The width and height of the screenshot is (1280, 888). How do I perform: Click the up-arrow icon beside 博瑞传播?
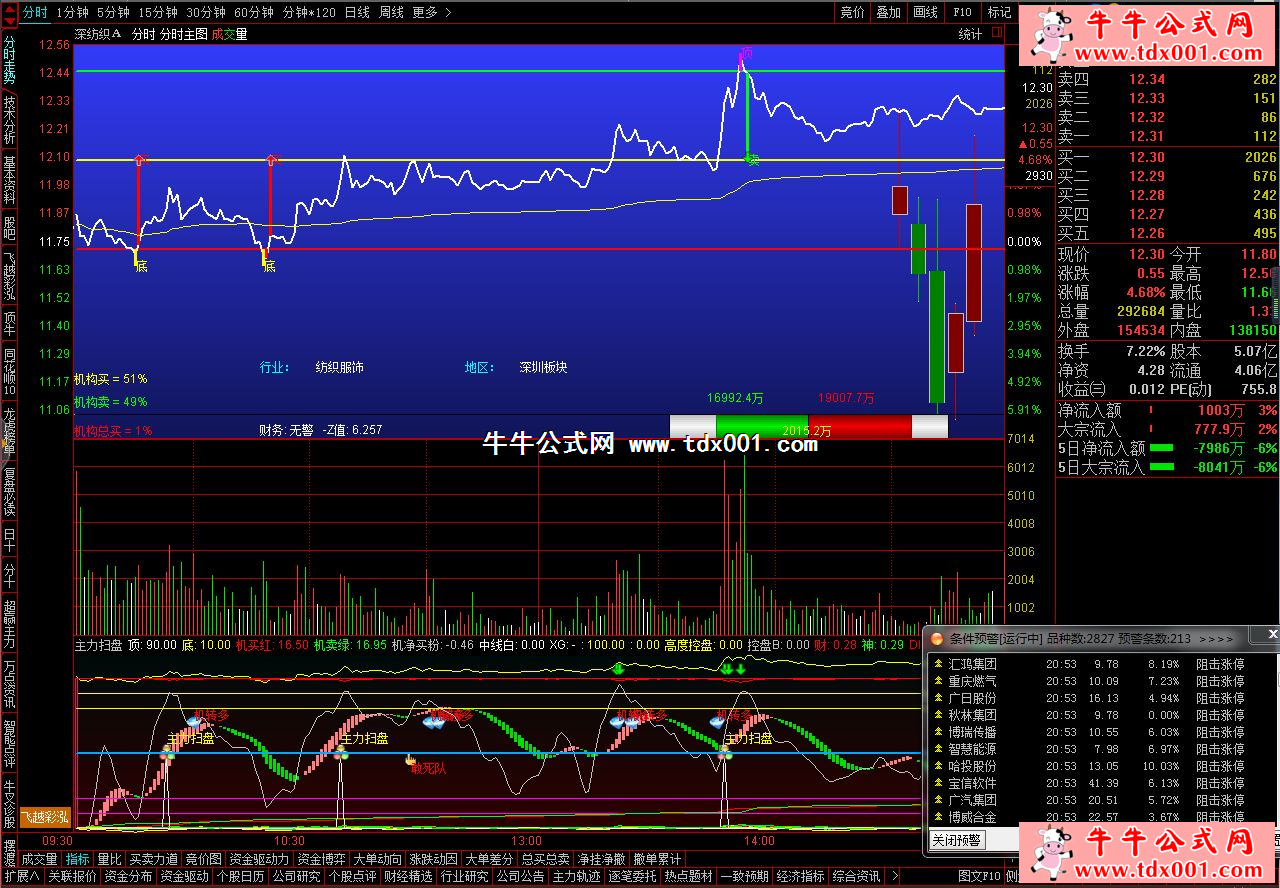tap(937, 732)
